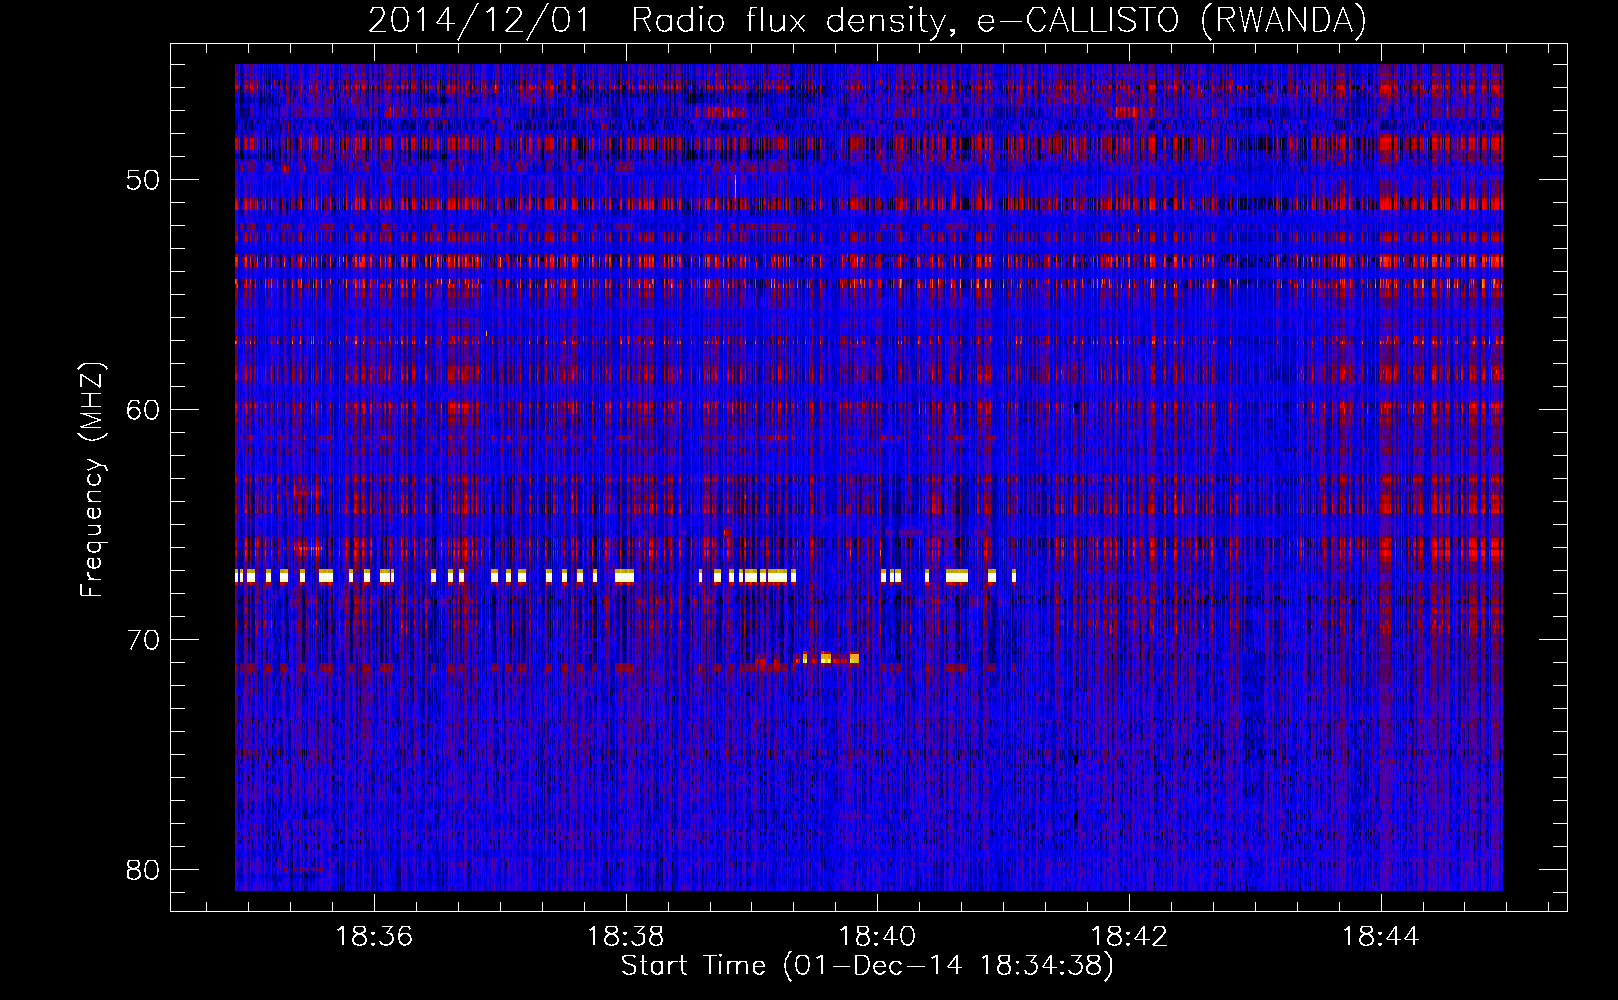The width and height of the screenshot is (1618, 1000).
Task: Select the 60 label on the frequency axis
Action: coord(143,411)
